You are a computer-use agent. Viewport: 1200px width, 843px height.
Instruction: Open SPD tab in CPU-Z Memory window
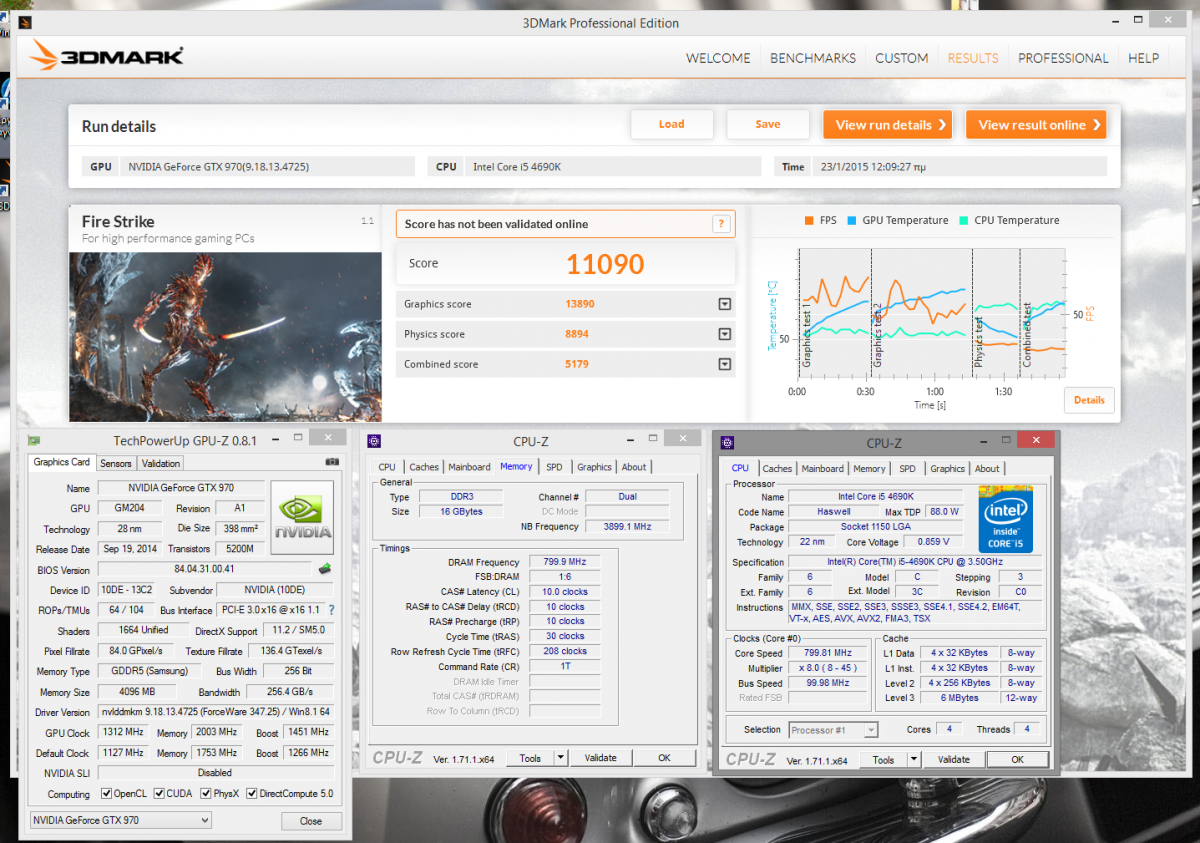(x=554, y=467)
